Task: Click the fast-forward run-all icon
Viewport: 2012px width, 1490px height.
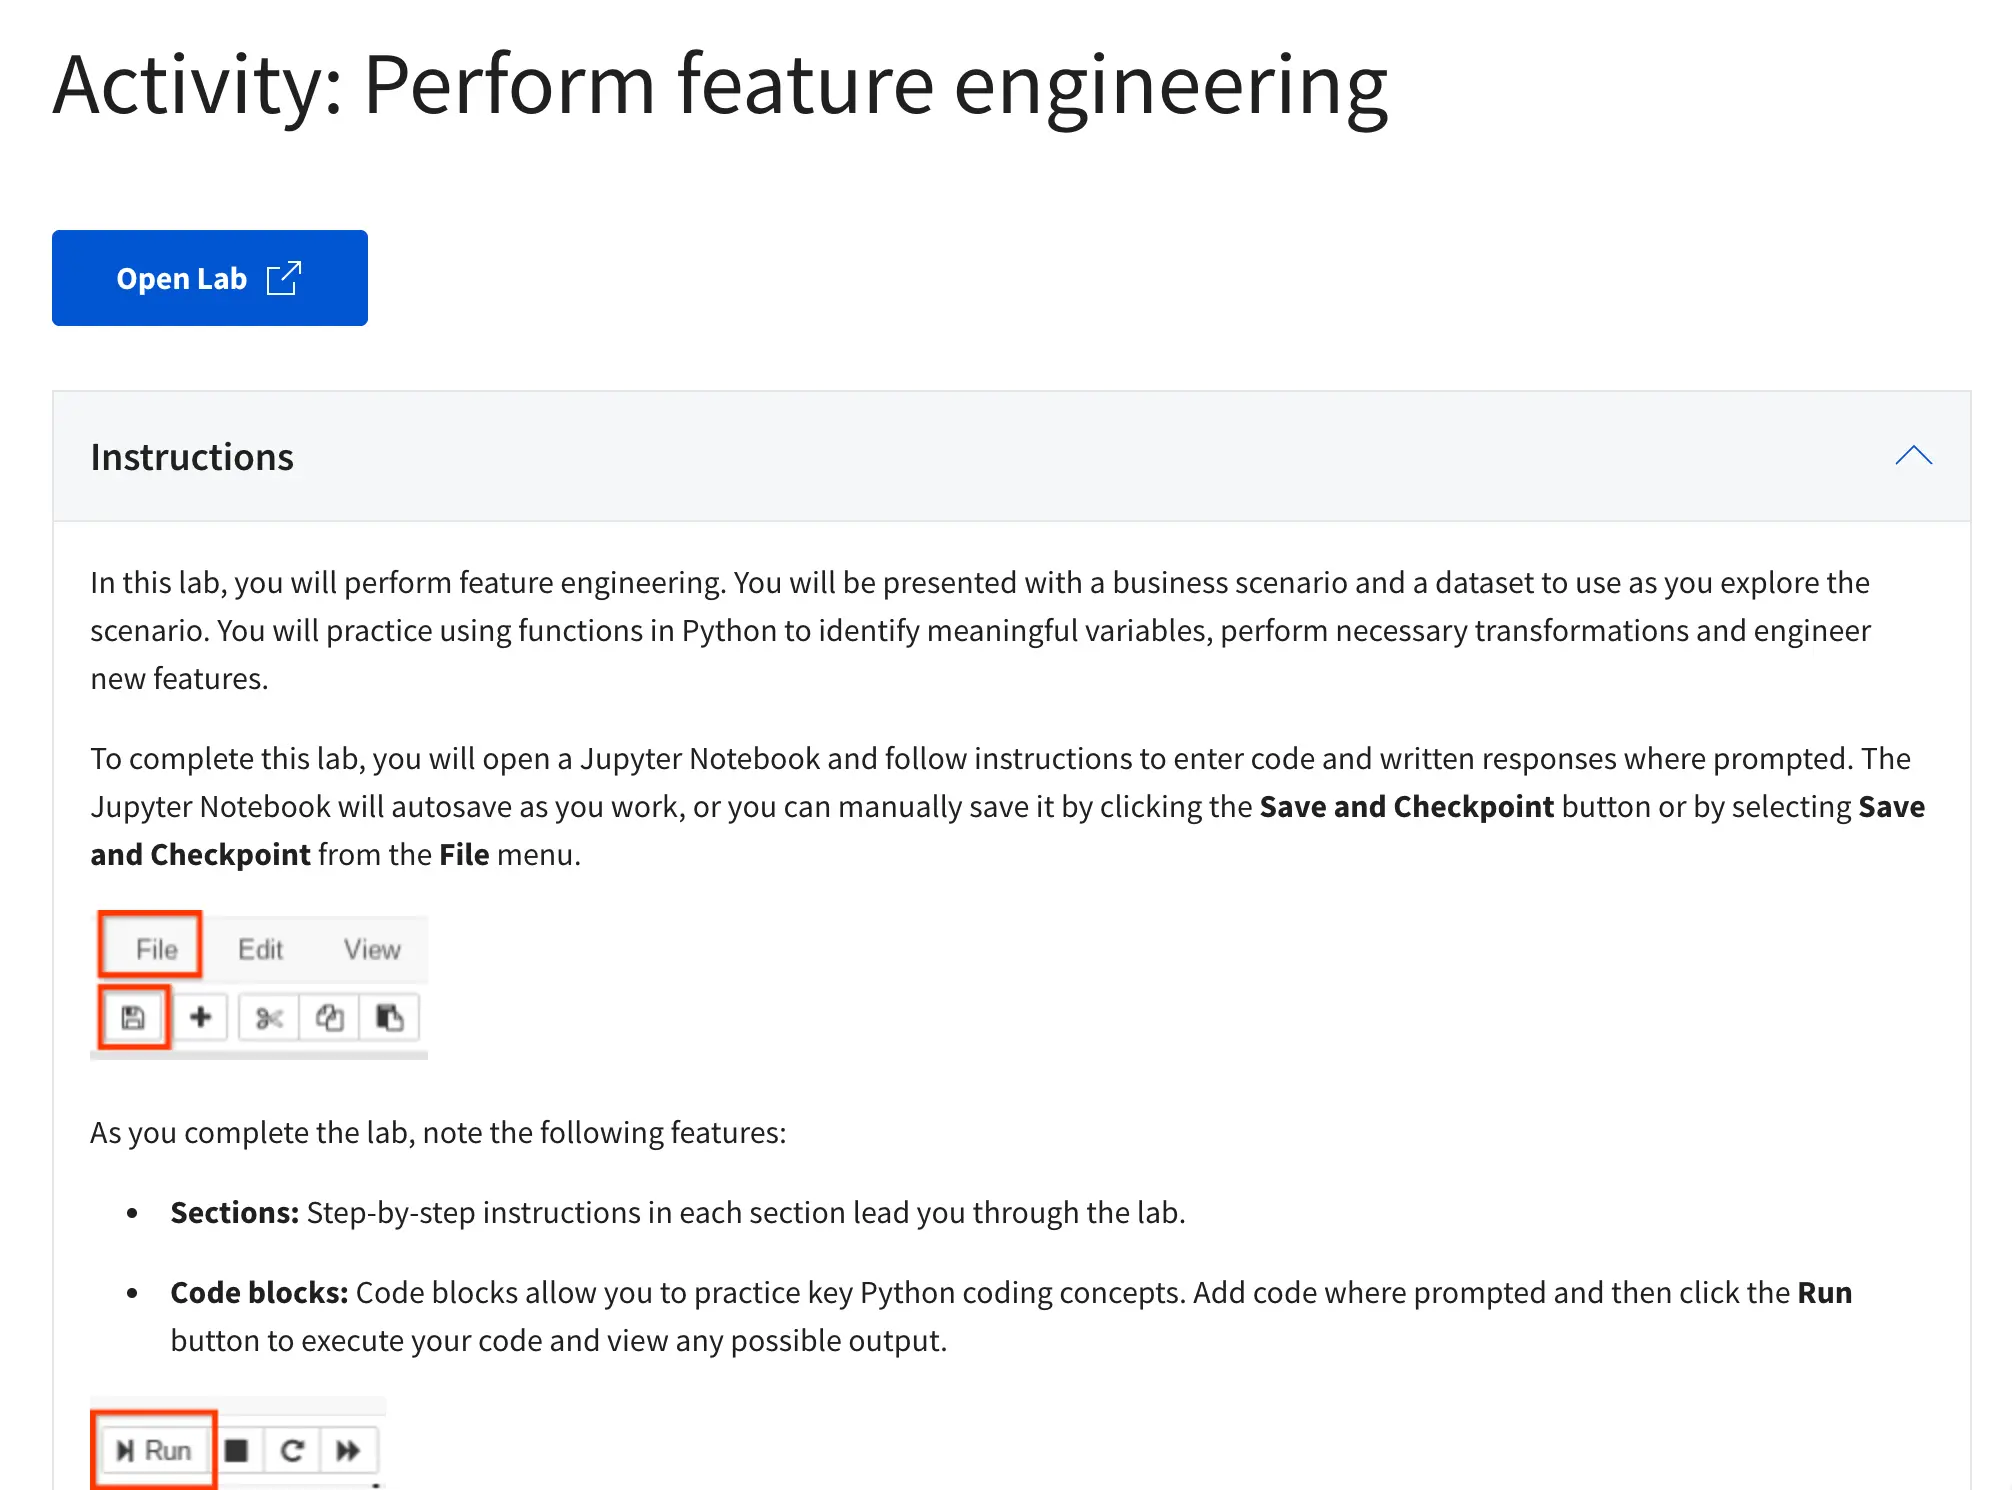Action: [x=348, y=1450]
